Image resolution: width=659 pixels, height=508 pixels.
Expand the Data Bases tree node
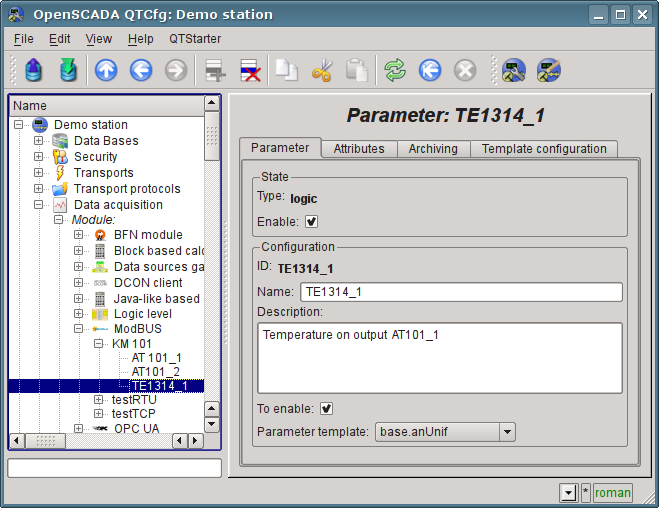(x=38, y=140)
